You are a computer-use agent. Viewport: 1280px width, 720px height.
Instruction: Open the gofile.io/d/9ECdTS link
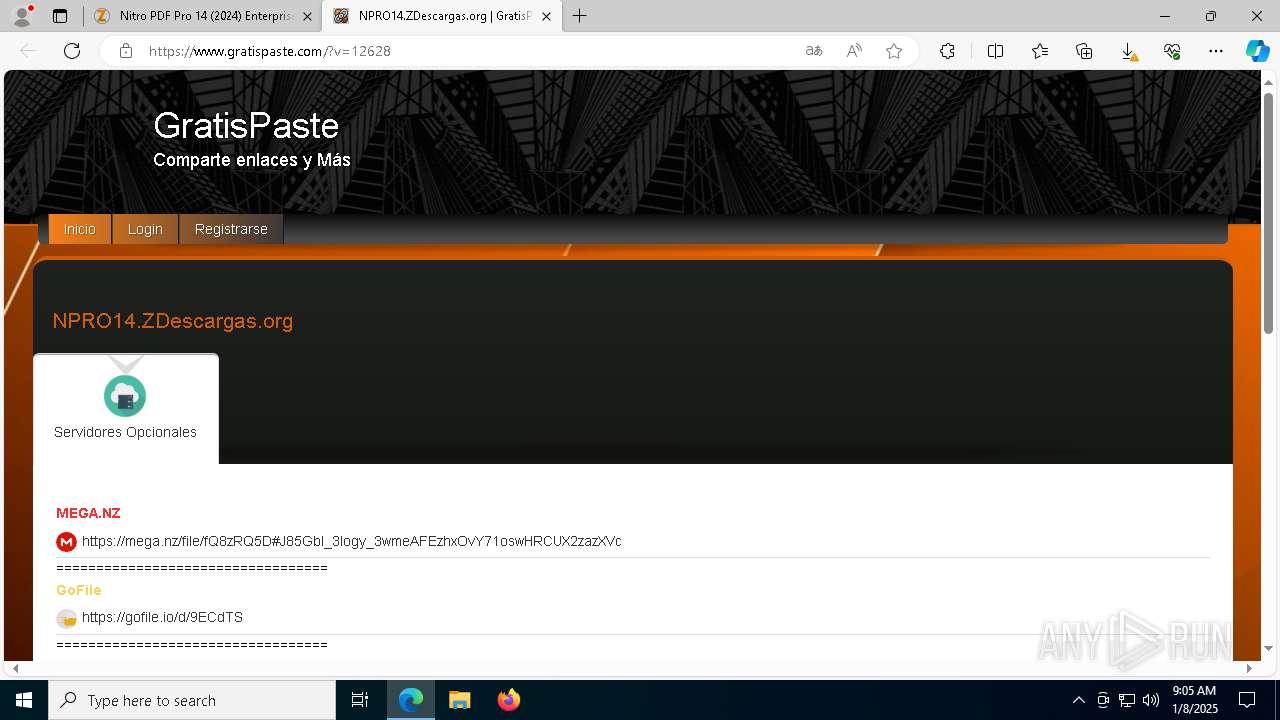tap(162, 617)
